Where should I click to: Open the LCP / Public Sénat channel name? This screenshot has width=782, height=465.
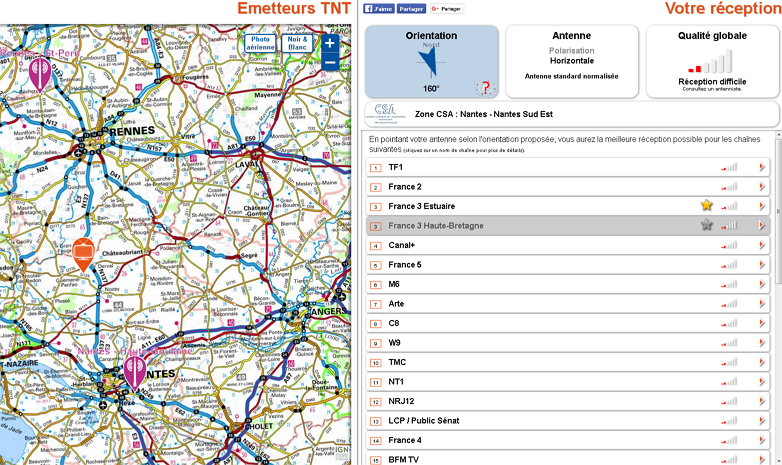[424, 421]
